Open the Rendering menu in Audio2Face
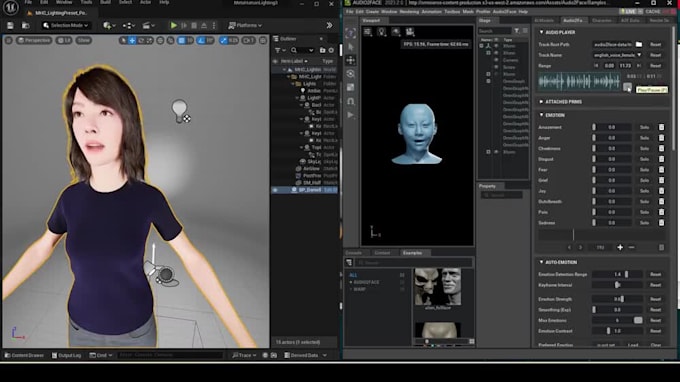The height and width of the screenshot is (382, 680). [409, 12]
